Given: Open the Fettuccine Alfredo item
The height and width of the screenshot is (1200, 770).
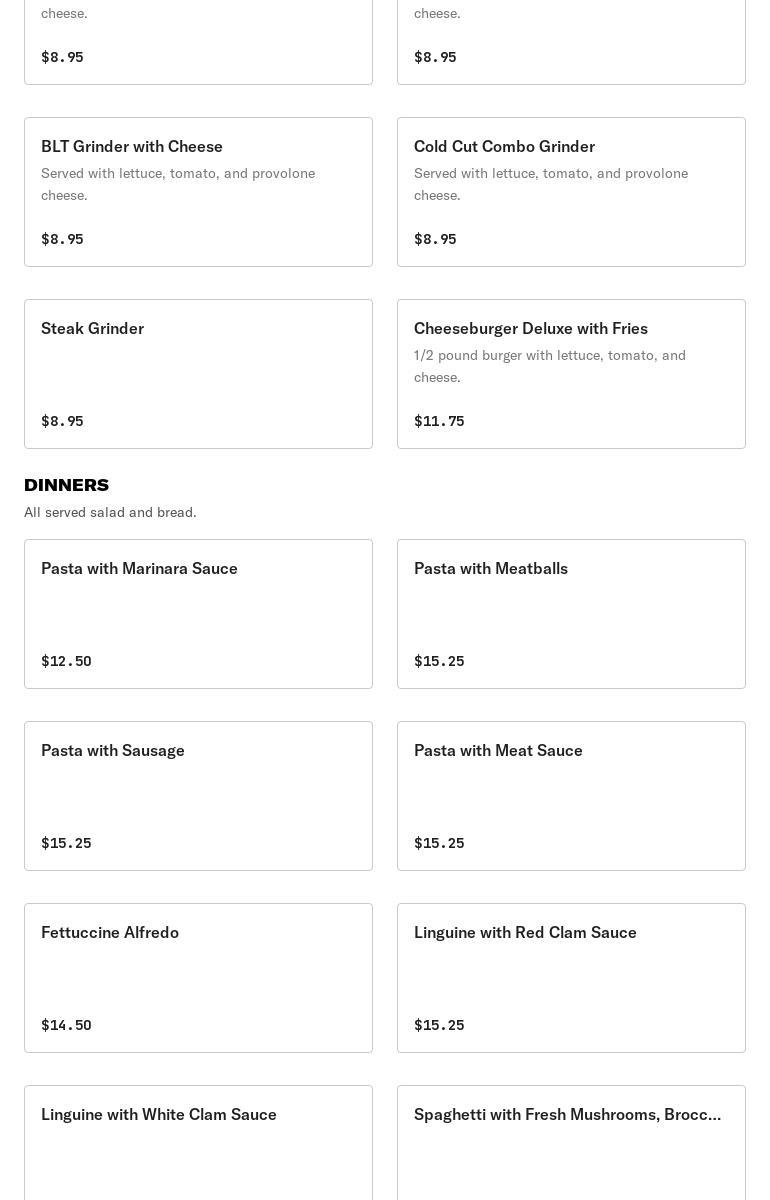Looking at the screenshot, I should 198,978.
